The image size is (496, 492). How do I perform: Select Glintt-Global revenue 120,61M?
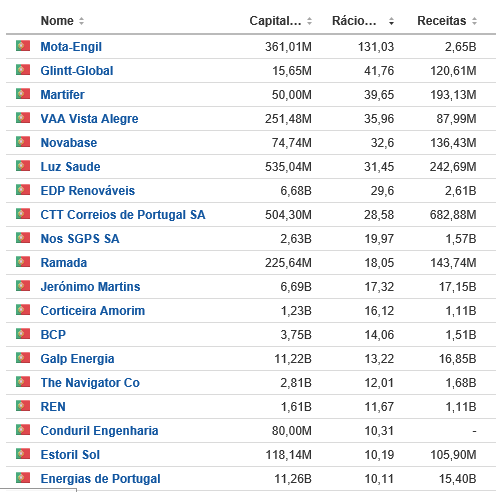point(453,71)
